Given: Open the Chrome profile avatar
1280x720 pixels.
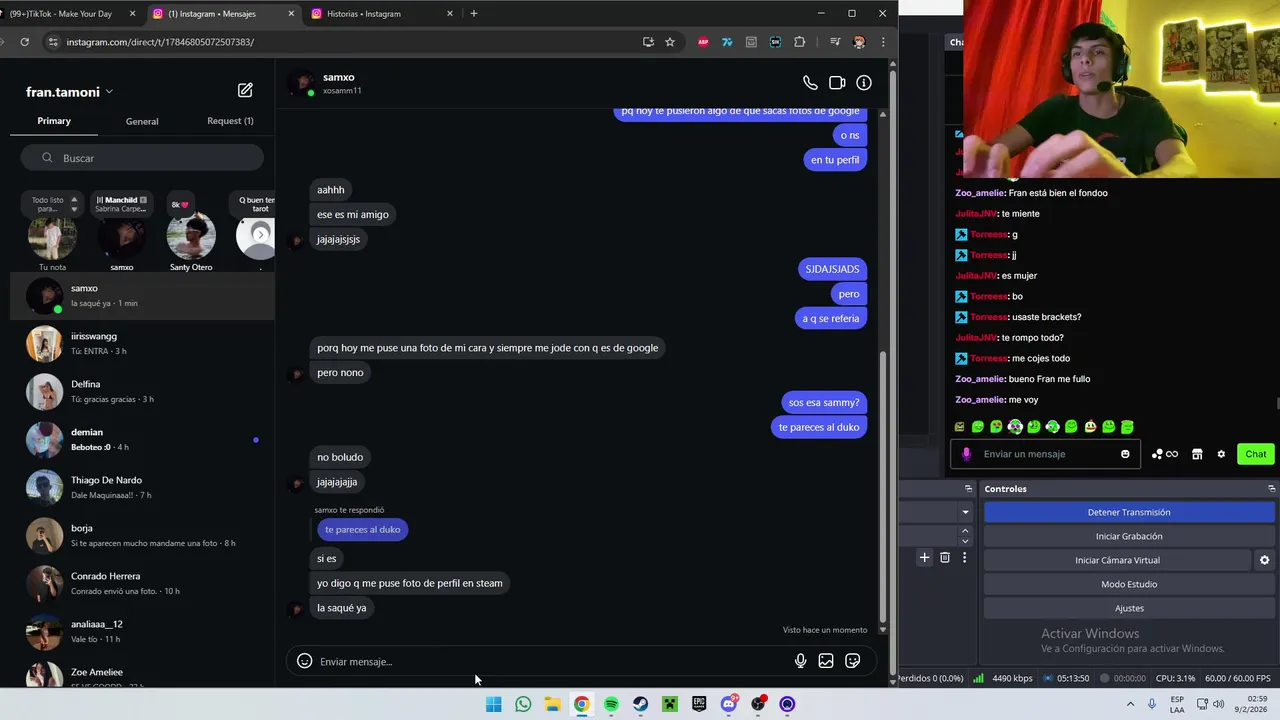Looking at the screenshot, I should point(859,42).
